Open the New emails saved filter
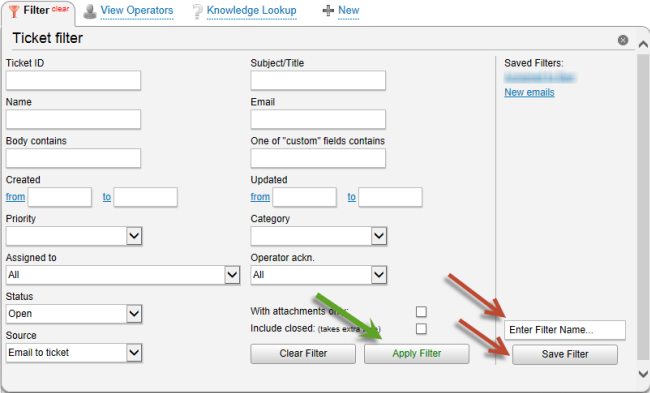Image resolution: width=650 pixels, height=393 pixels. [x=529, y=92]
